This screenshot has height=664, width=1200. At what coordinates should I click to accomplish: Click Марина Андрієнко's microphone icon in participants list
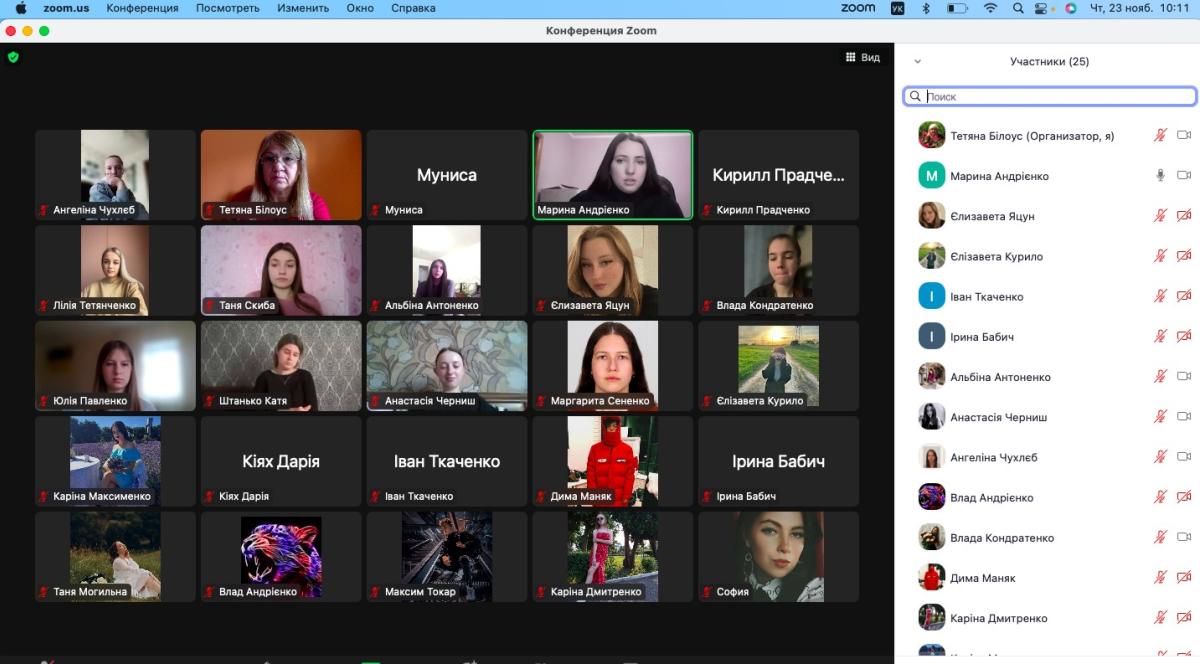pos(1160,176)
